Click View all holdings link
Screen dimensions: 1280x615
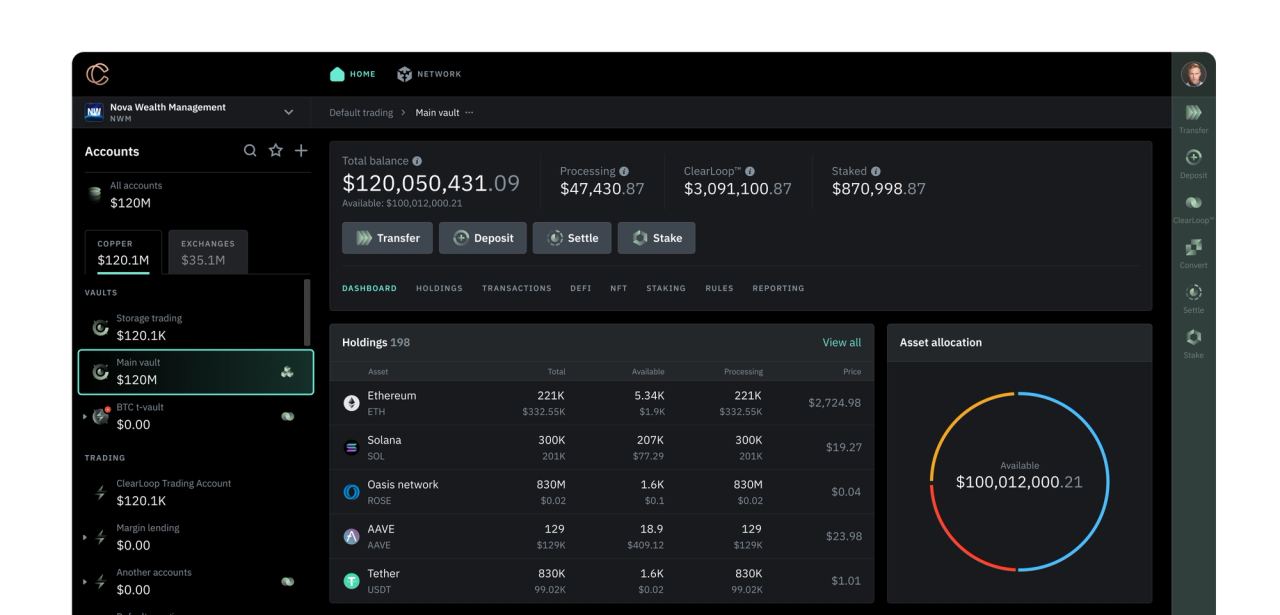pyautogui.click(x=841, y=342)
